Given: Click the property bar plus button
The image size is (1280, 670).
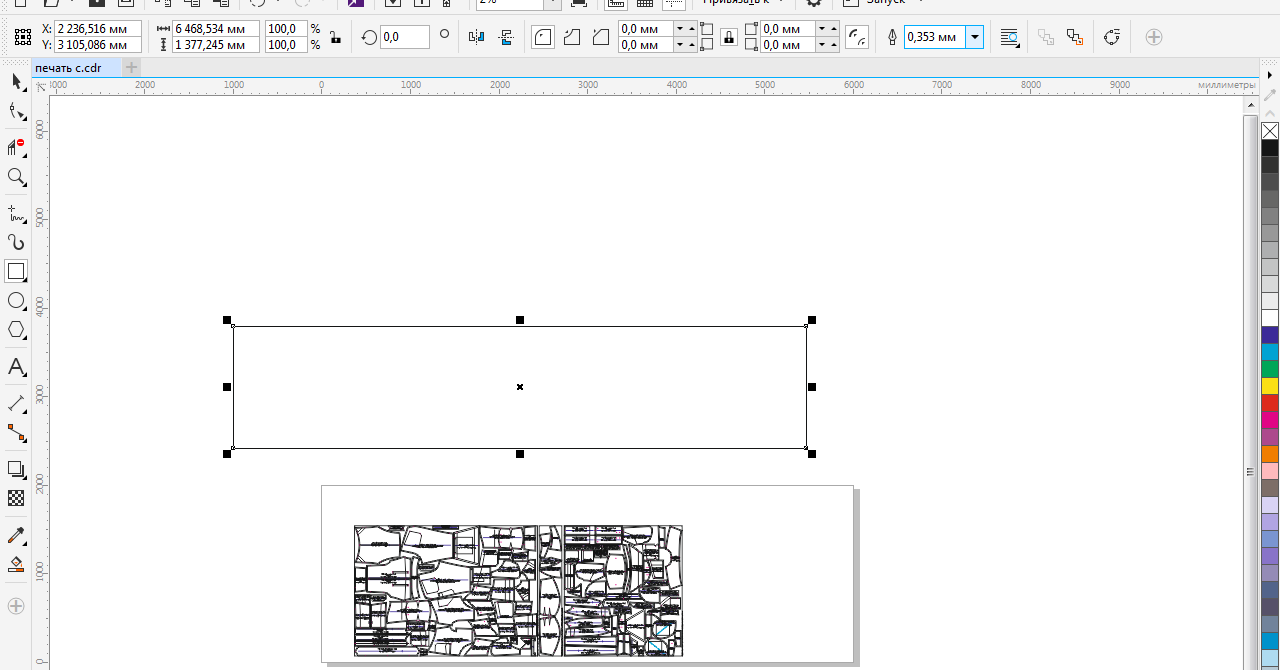Looking at the screenshot, I should pos(1154,37).
